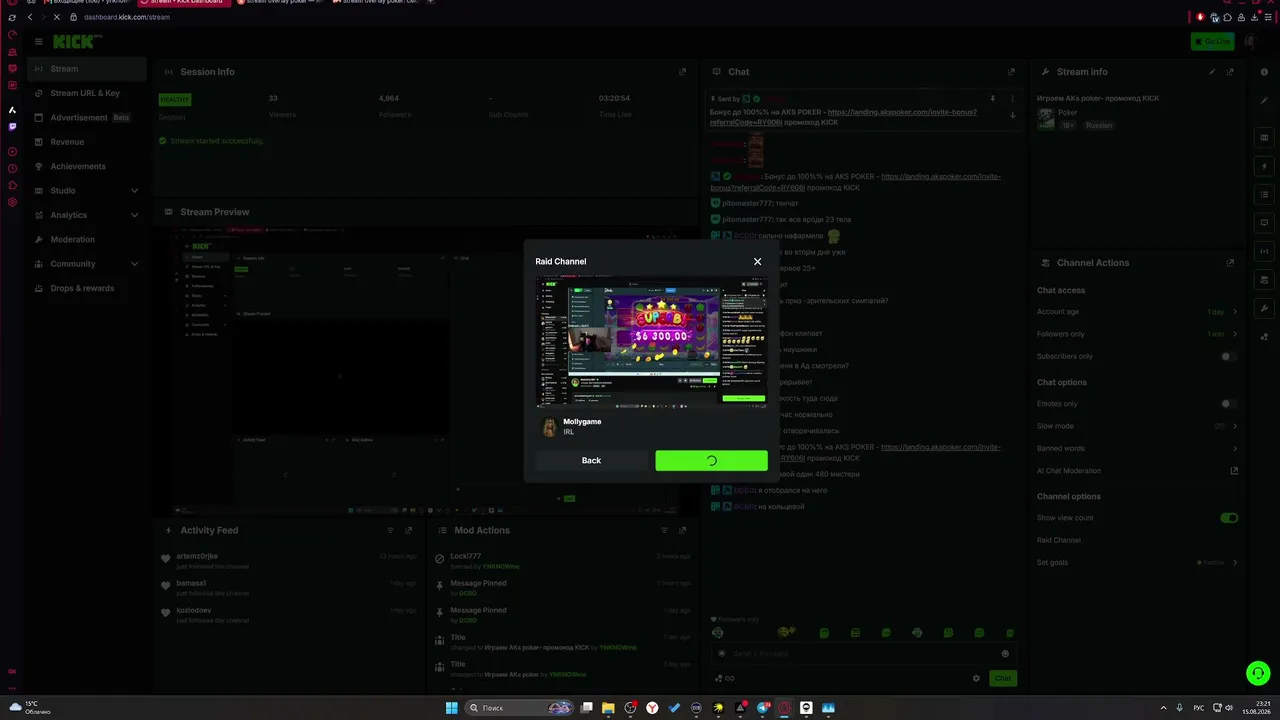1280x720 pixels.
Task: Click the Windows taskbar search box
Action: (x=520, y=708)
